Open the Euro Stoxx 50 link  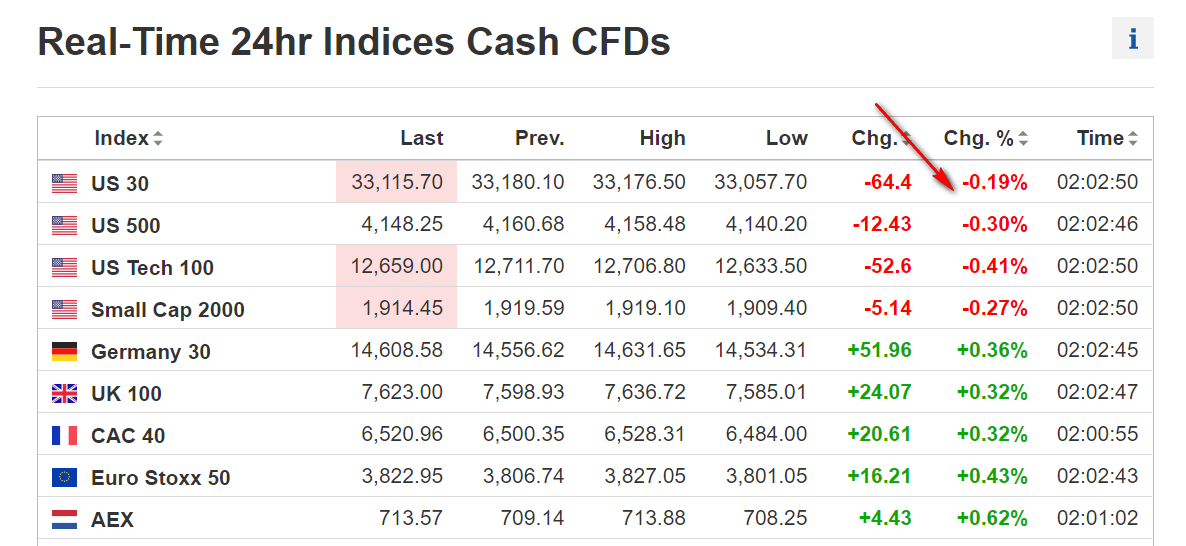(x=160, y=477)
